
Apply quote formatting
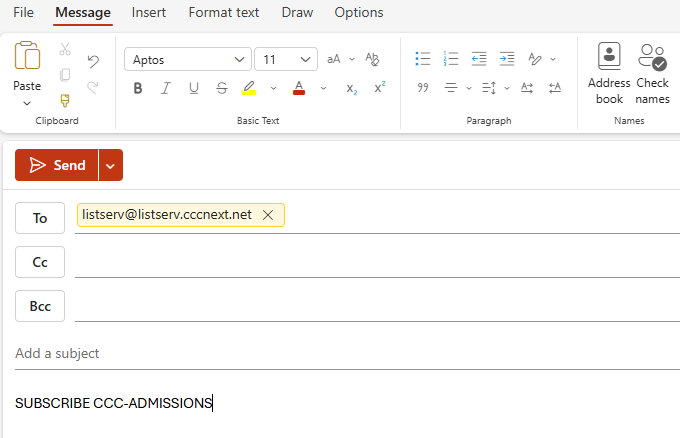tap(423, 88)
